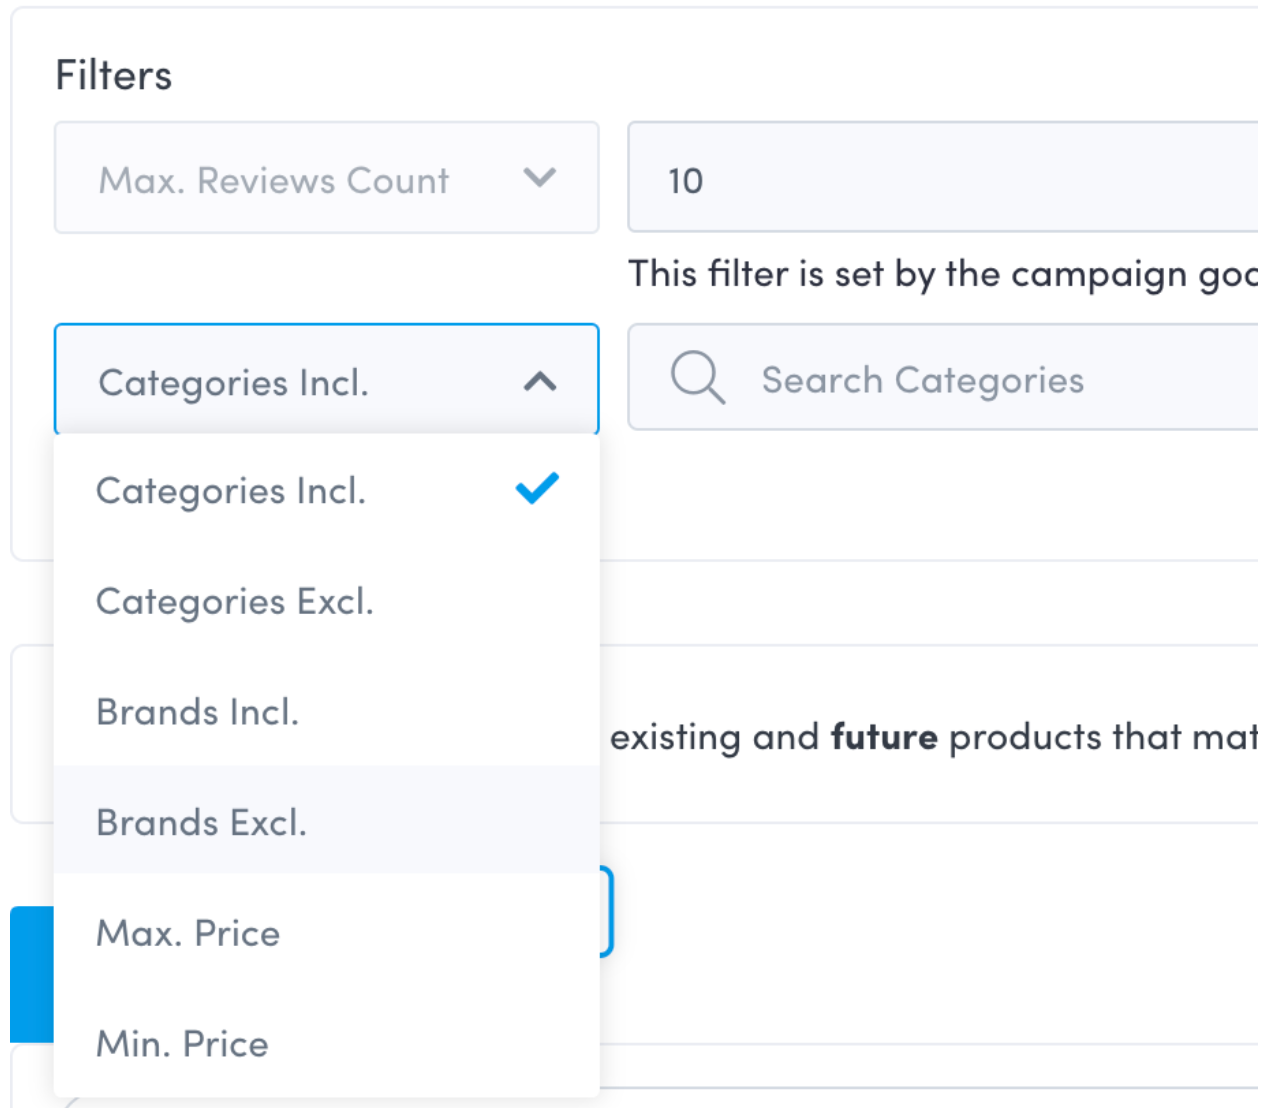Click the review count field showing 10
Image resolution: width=1282 pixels, height=1118 pixels.
click(x=940, y=180)
